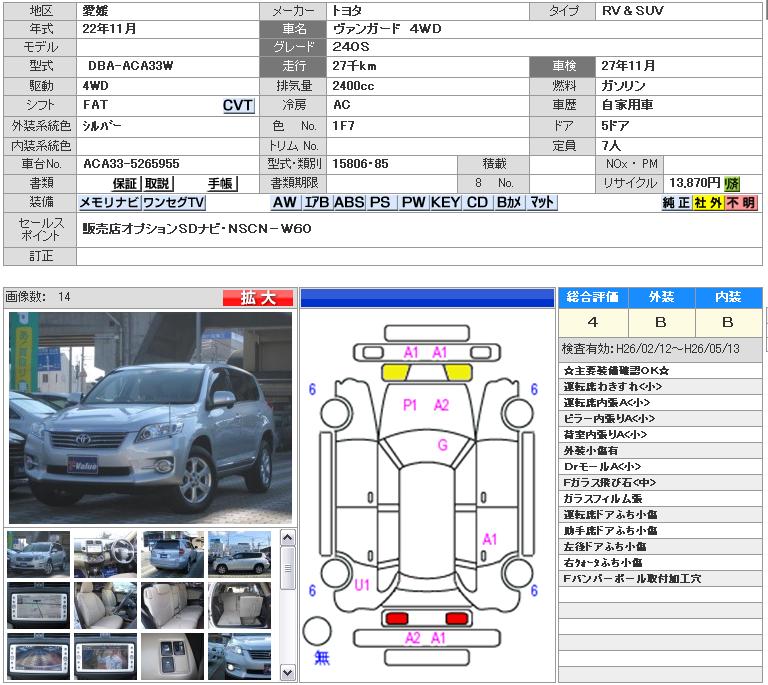Toggle the 不明 unknown indicator
The height and width of the screenshot is (685, 768).
click(x=741, y=203)
